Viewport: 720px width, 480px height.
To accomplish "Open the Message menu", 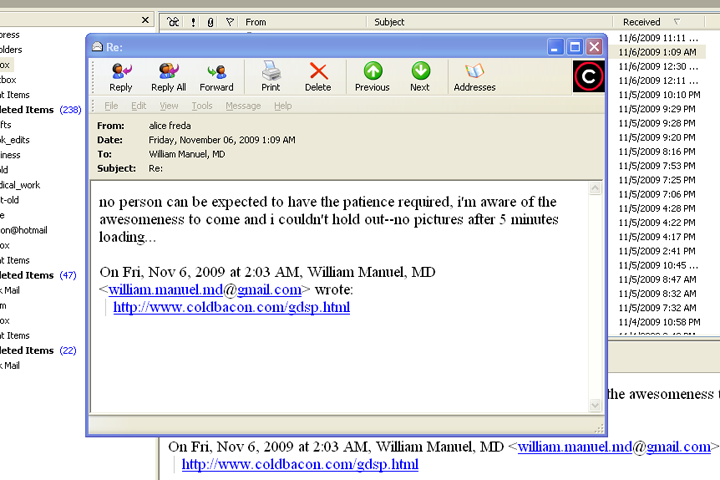I will (243, 106).
